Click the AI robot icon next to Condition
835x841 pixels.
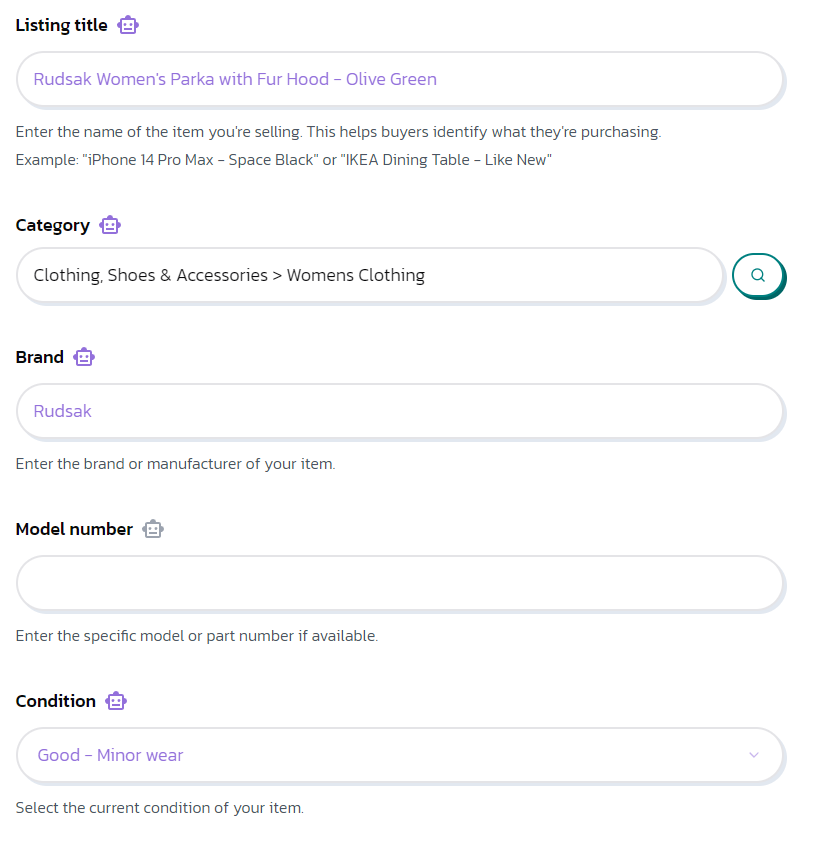coord(116,701)
